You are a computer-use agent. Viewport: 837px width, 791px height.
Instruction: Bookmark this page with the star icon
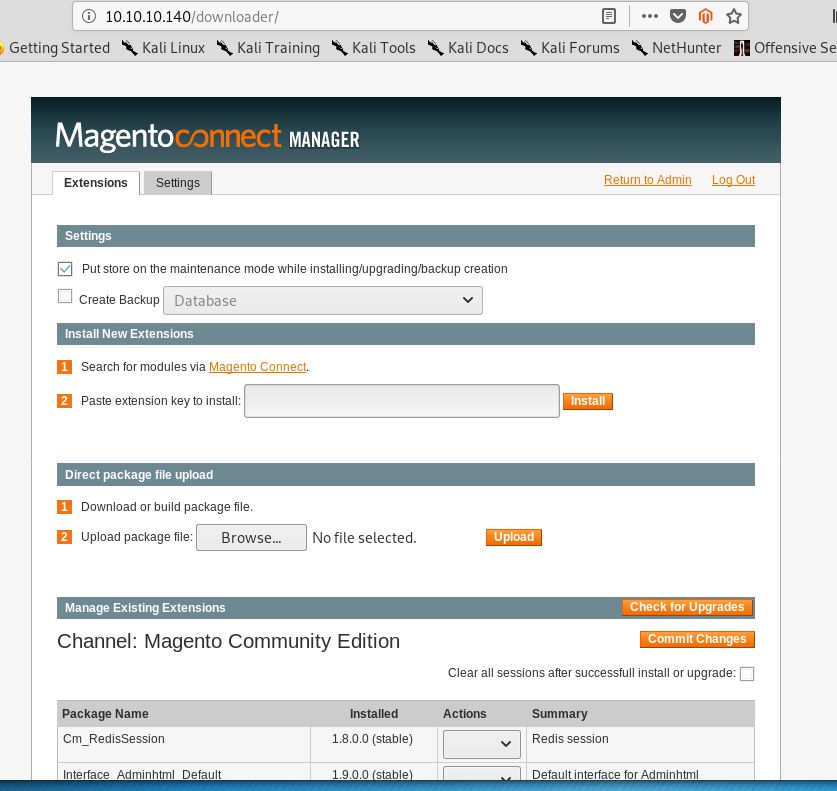(x=734, y=17)
